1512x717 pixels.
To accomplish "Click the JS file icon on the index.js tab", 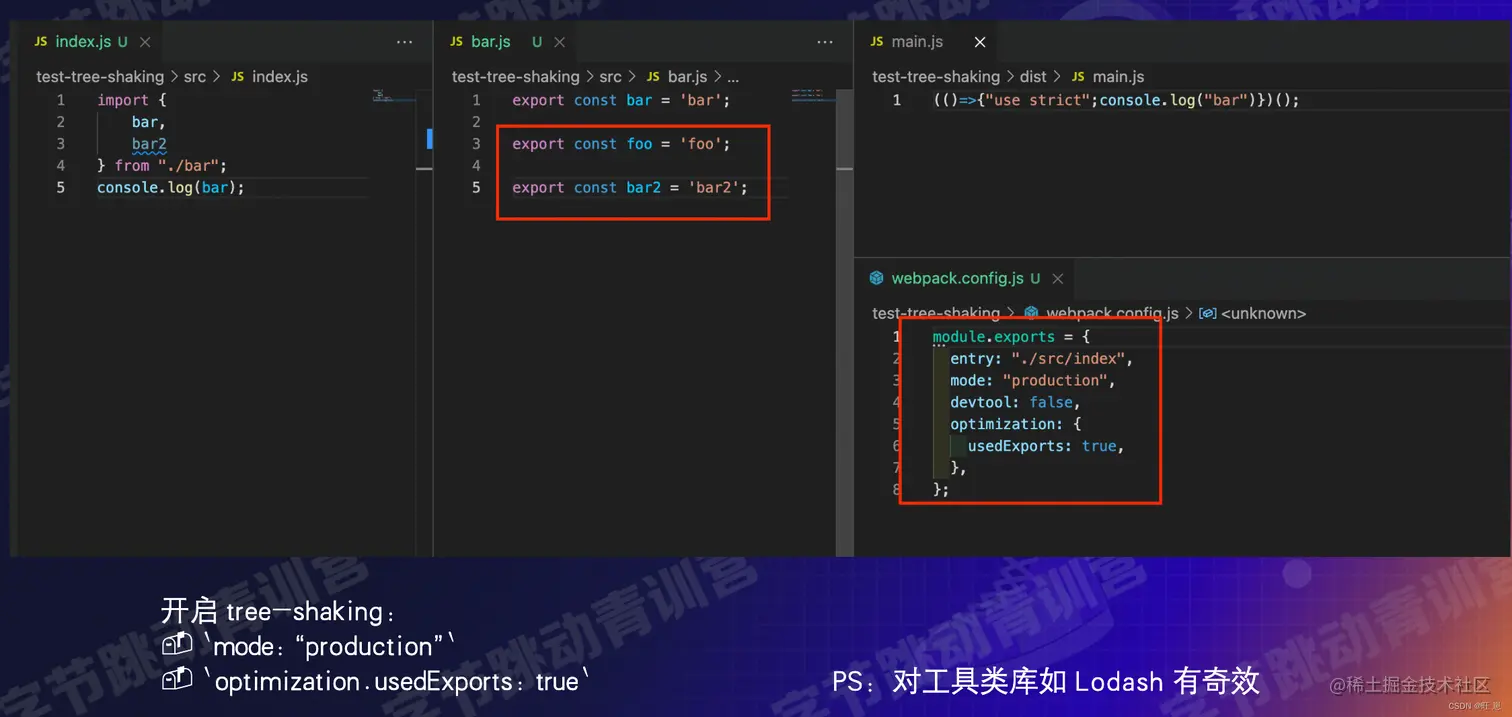I will [41, 42].
